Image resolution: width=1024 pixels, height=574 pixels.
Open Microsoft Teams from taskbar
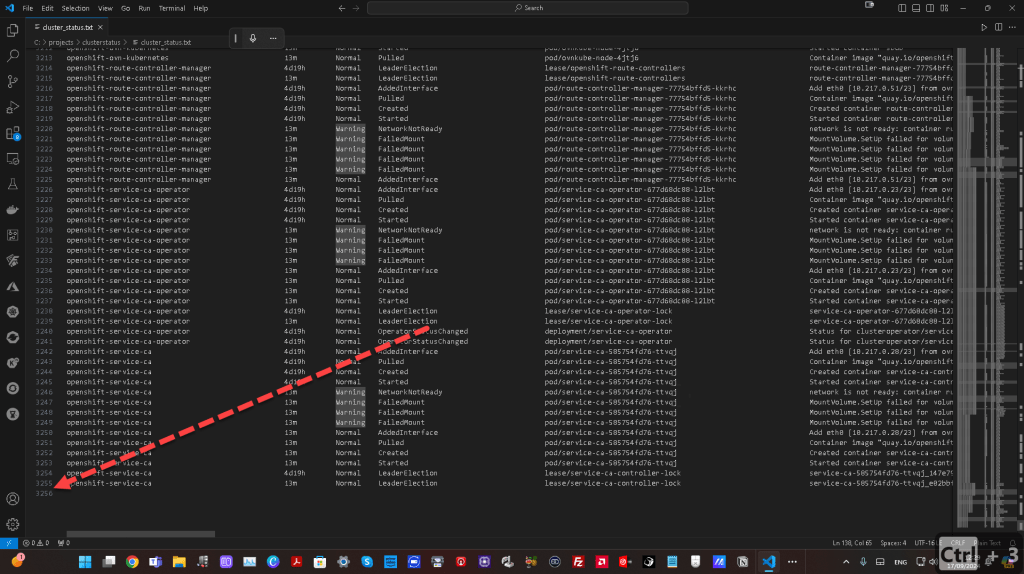click(x=155, y=562)
